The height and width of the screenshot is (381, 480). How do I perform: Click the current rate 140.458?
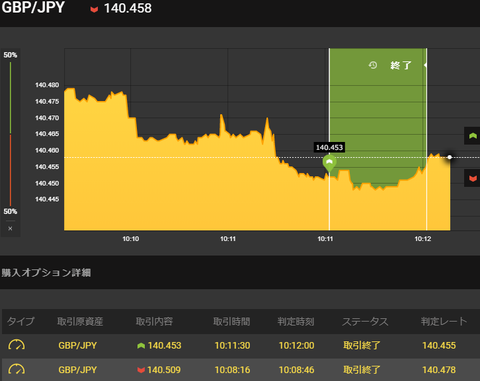[x=128, y=8]
